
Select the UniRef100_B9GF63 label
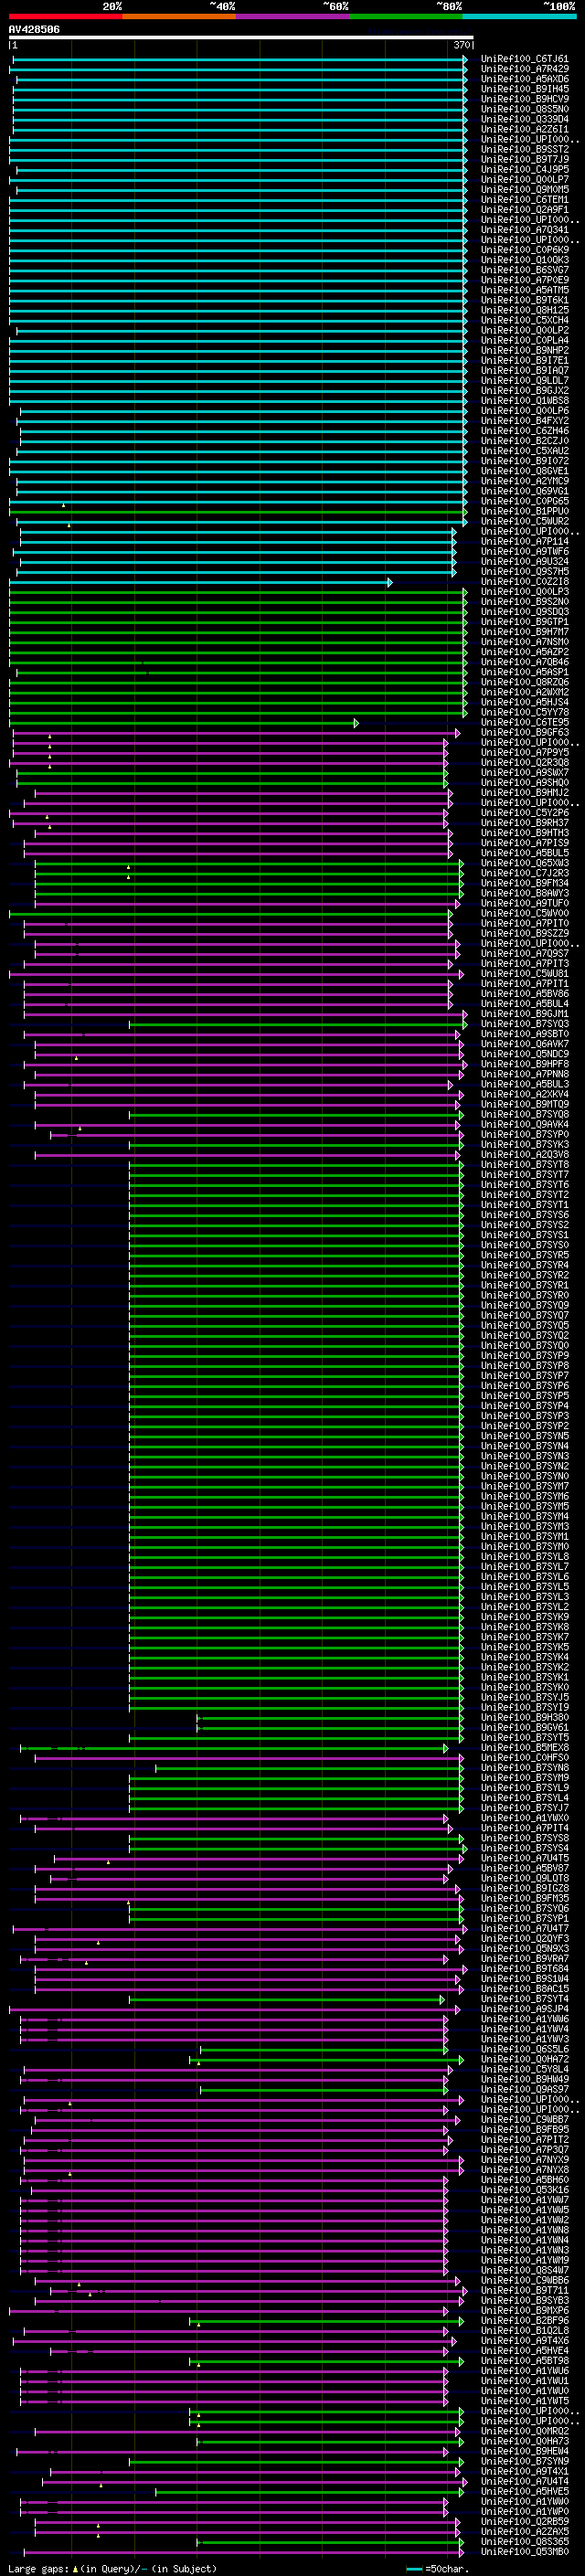coord(525,733)
